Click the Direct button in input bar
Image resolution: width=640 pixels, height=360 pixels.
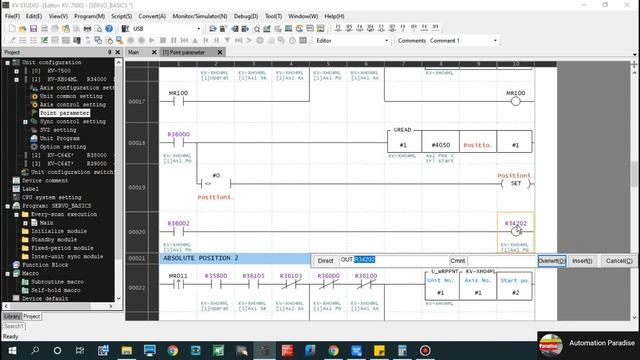coord(325,261)
